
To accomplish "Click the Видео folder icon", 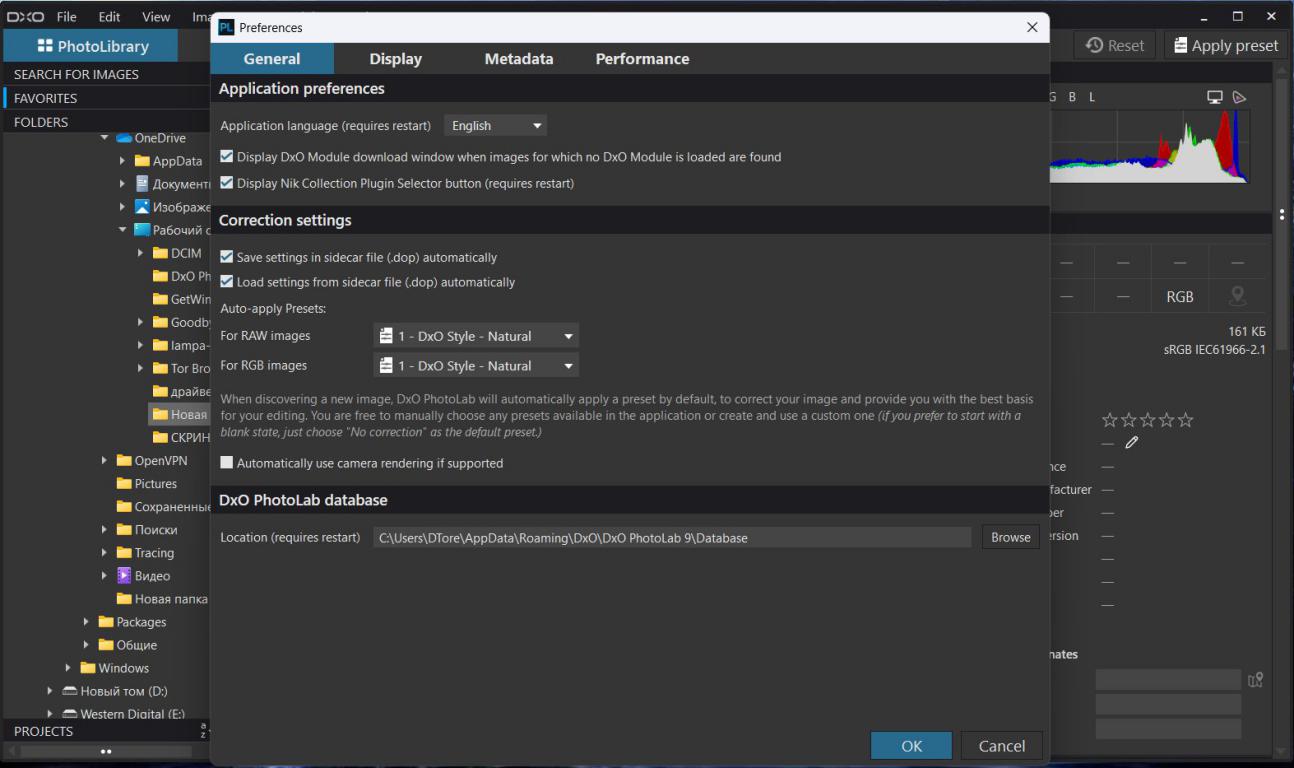I will tap(124, 576).
